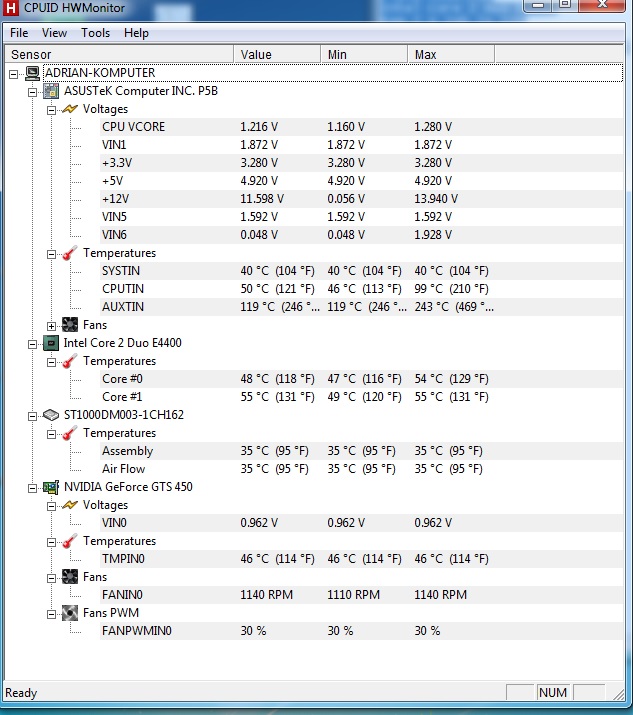
Task: Click CPUTIN max value 99 °C
Action: [x=451, y=289]
